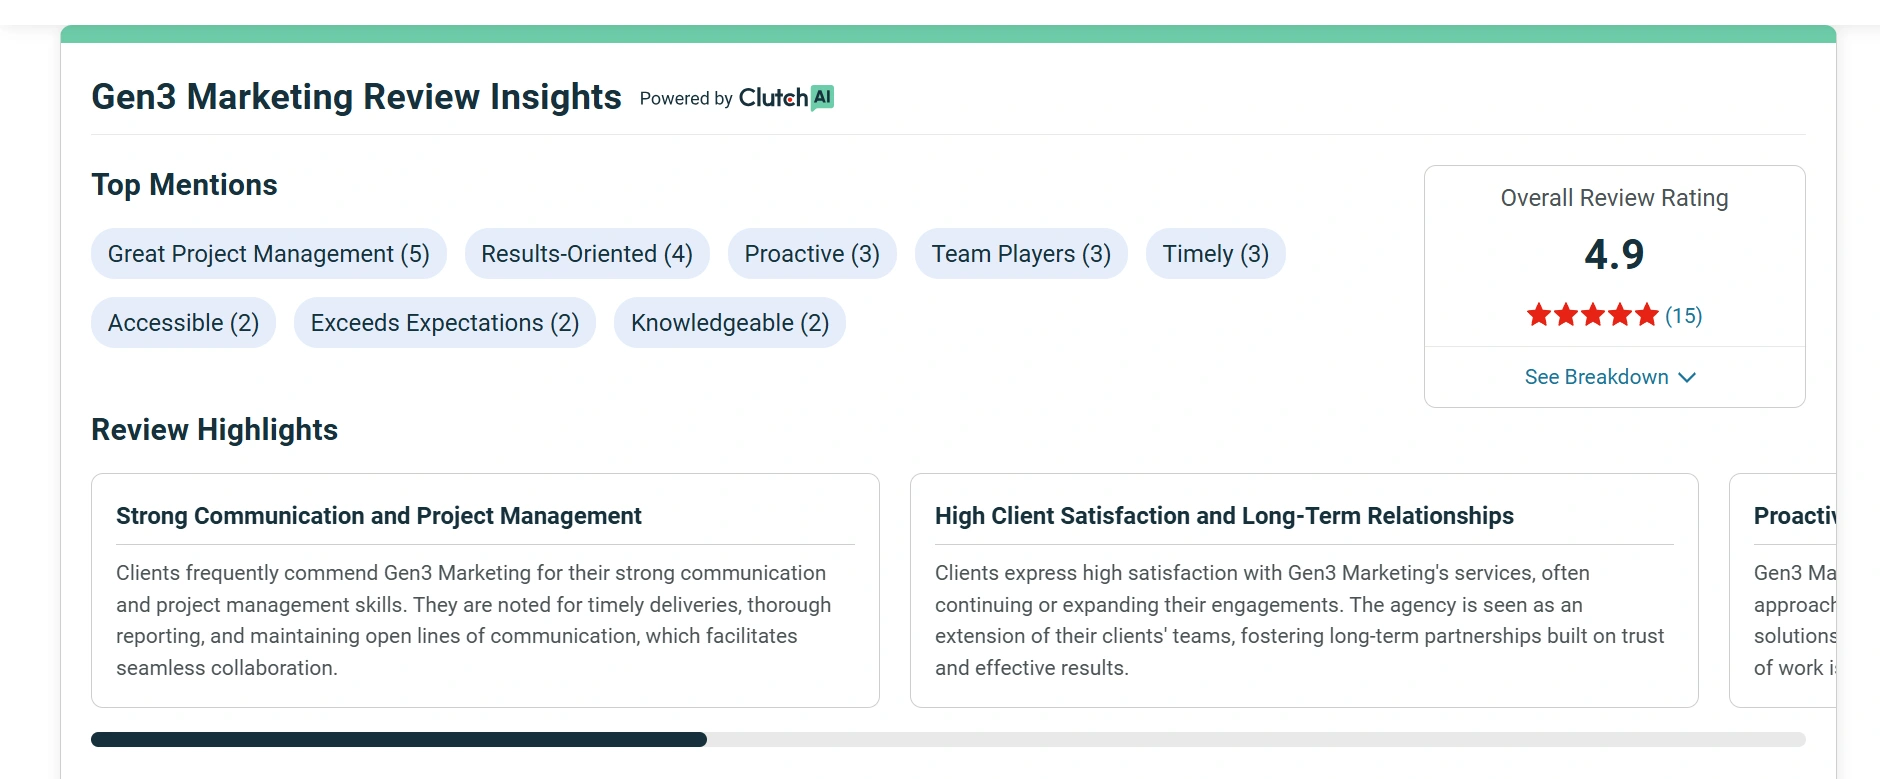The height and width of the screenshot is (779, 1880).
Task: Open the High Client Satisfaction highlight card
Action: point(1304,590)
